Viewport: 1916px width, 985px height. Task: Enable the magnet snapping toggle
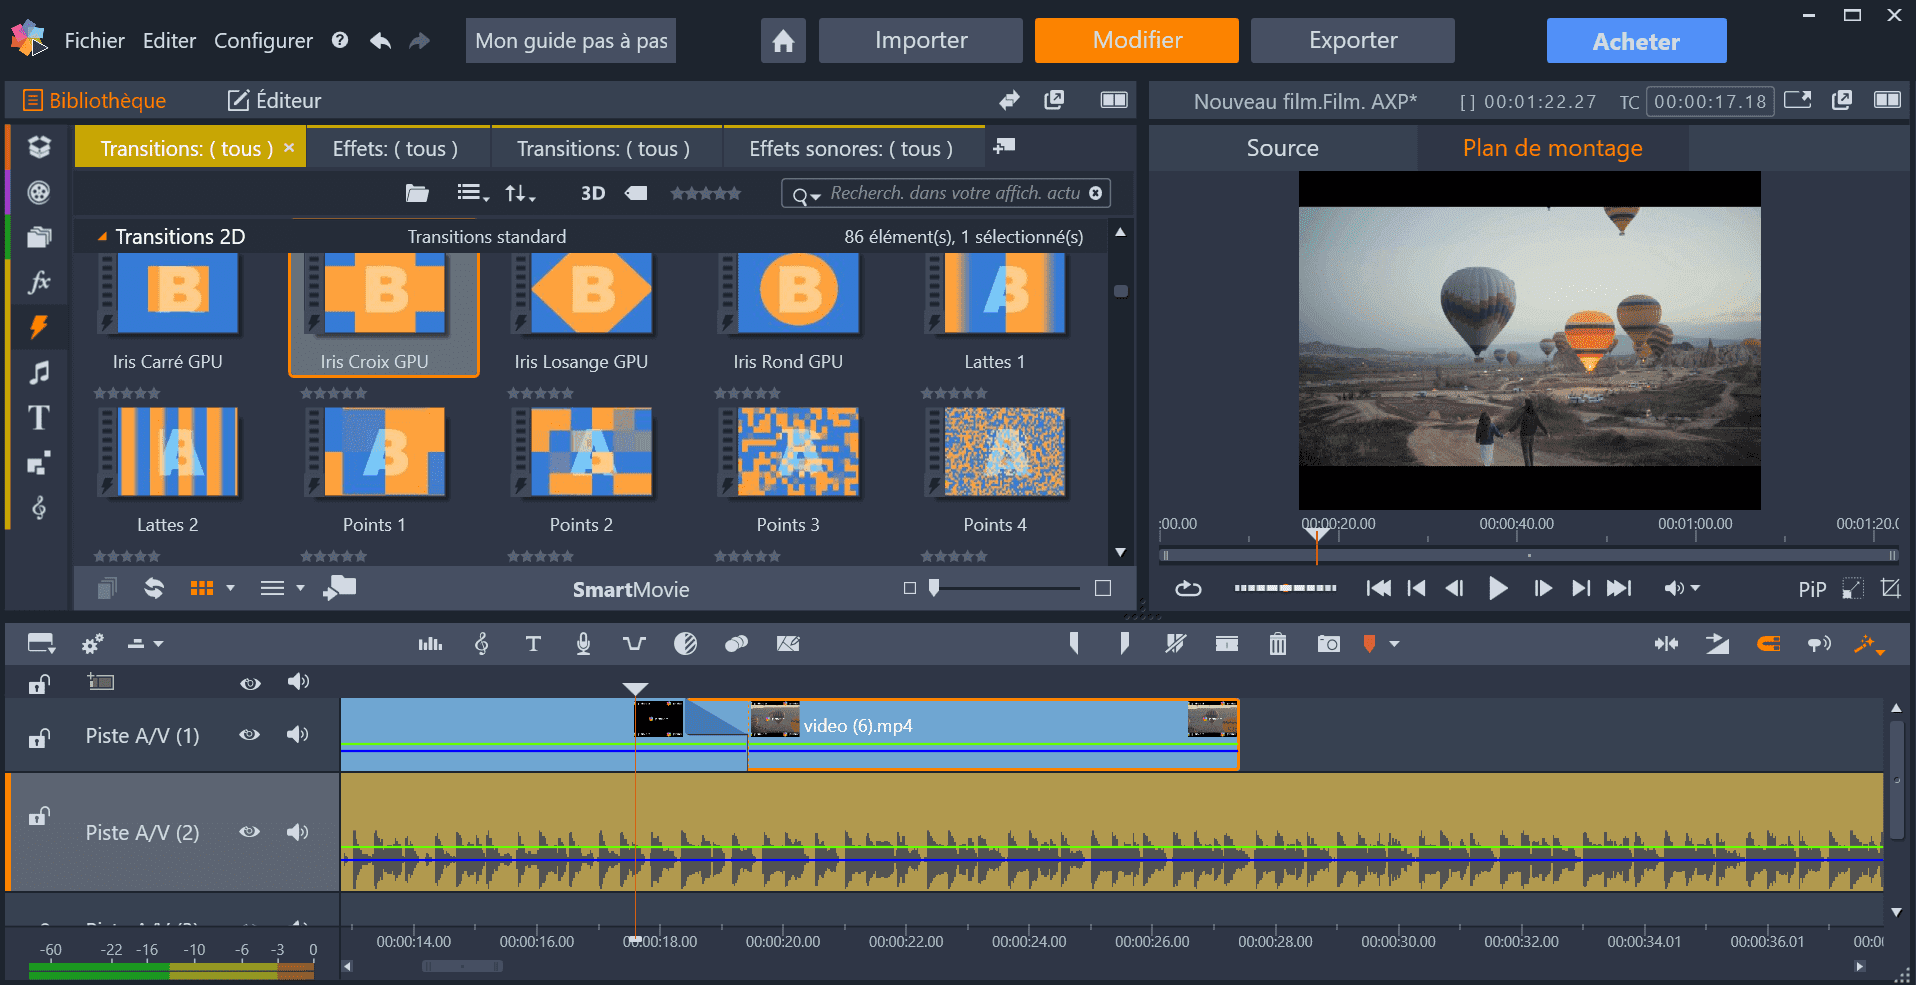click(1768, 643)
